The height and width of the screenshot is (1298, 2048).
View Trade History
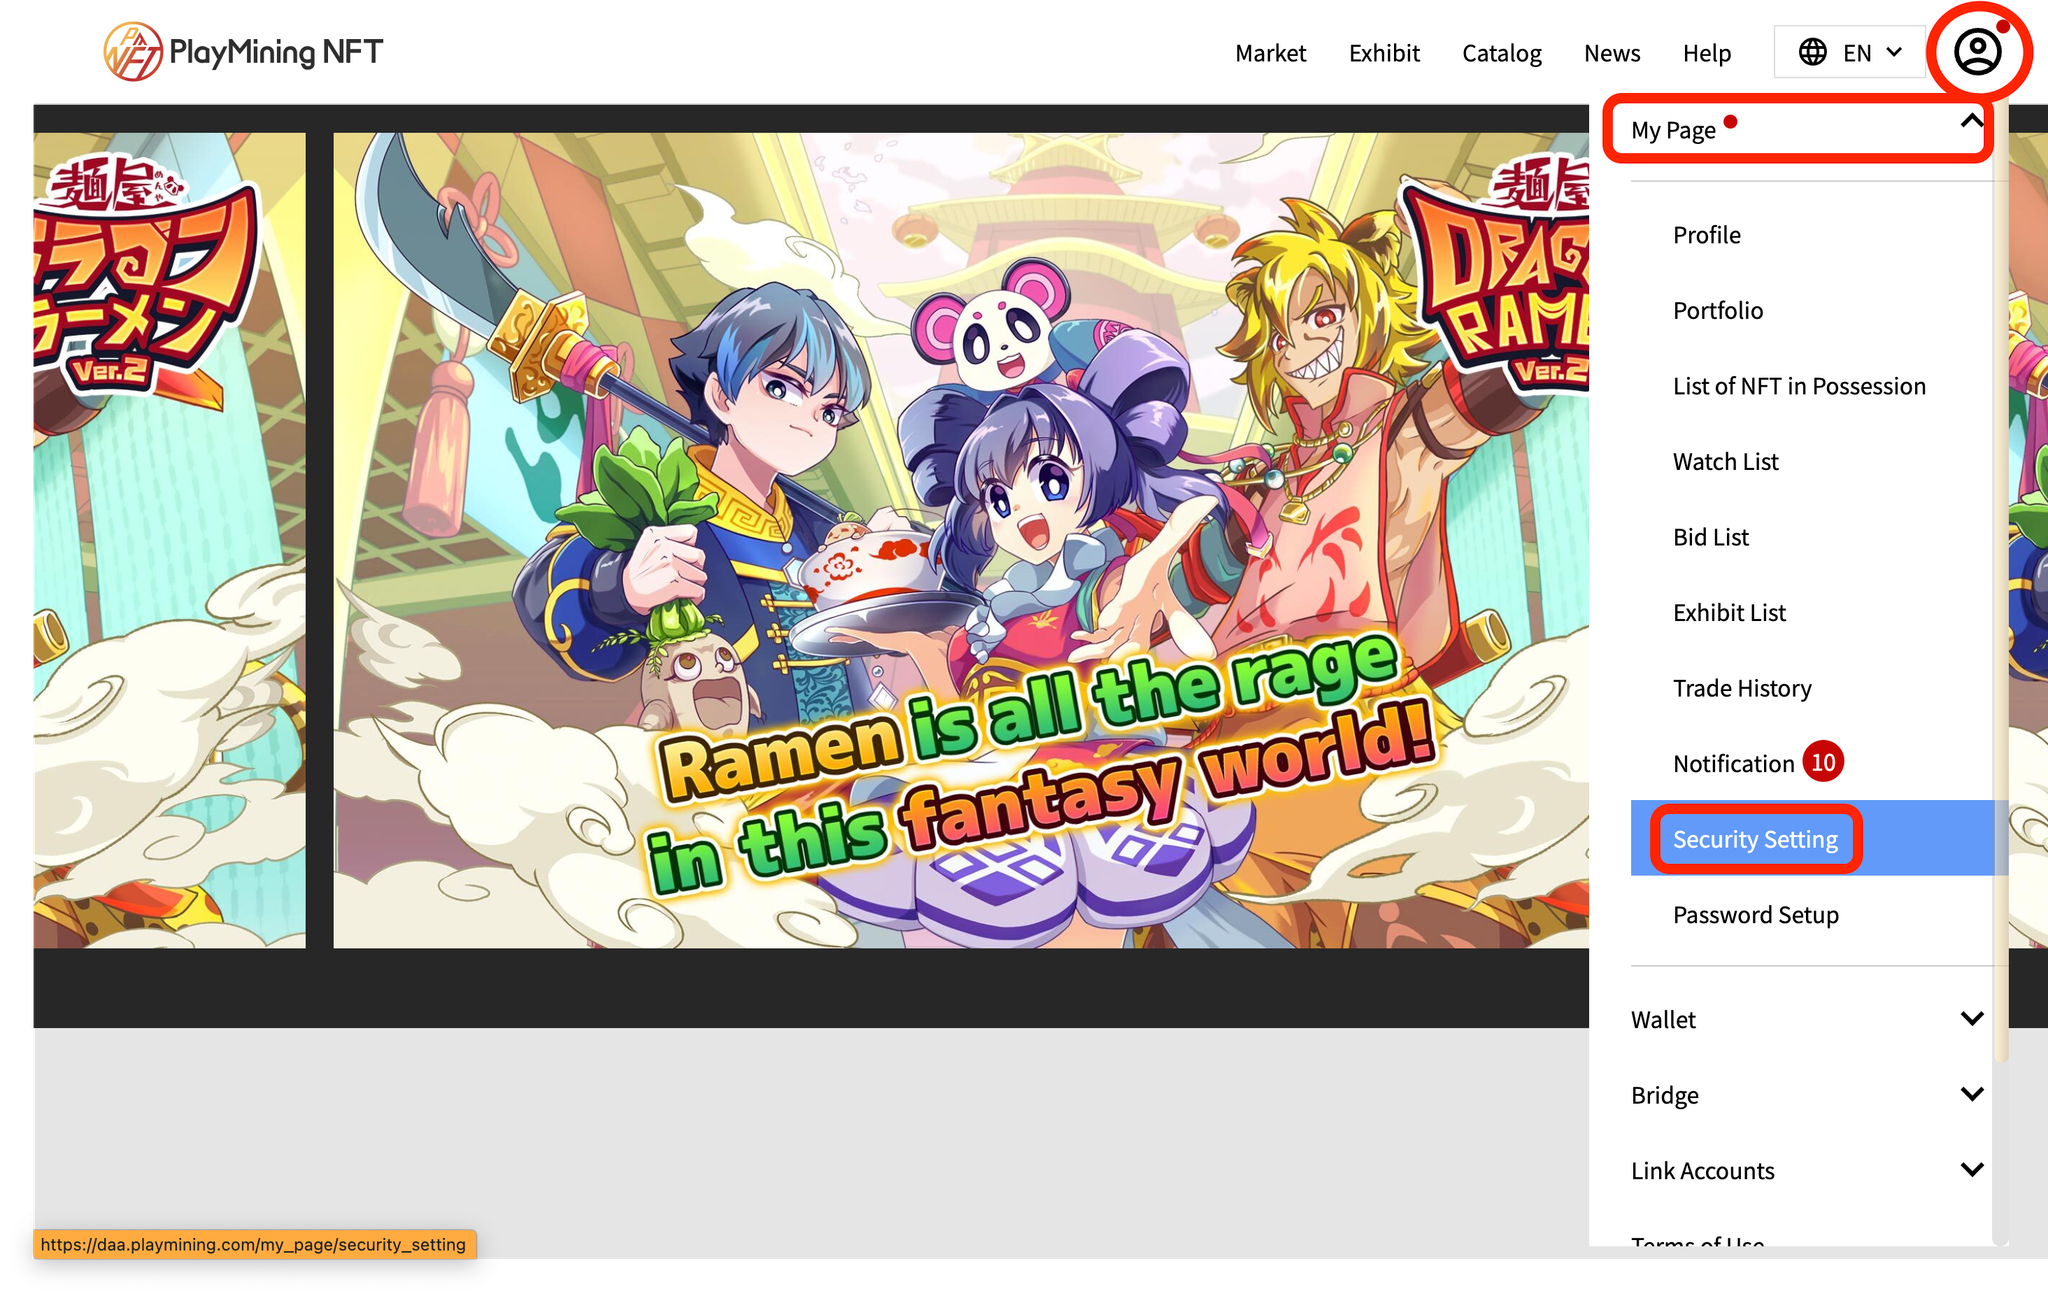click(1741, 688)
